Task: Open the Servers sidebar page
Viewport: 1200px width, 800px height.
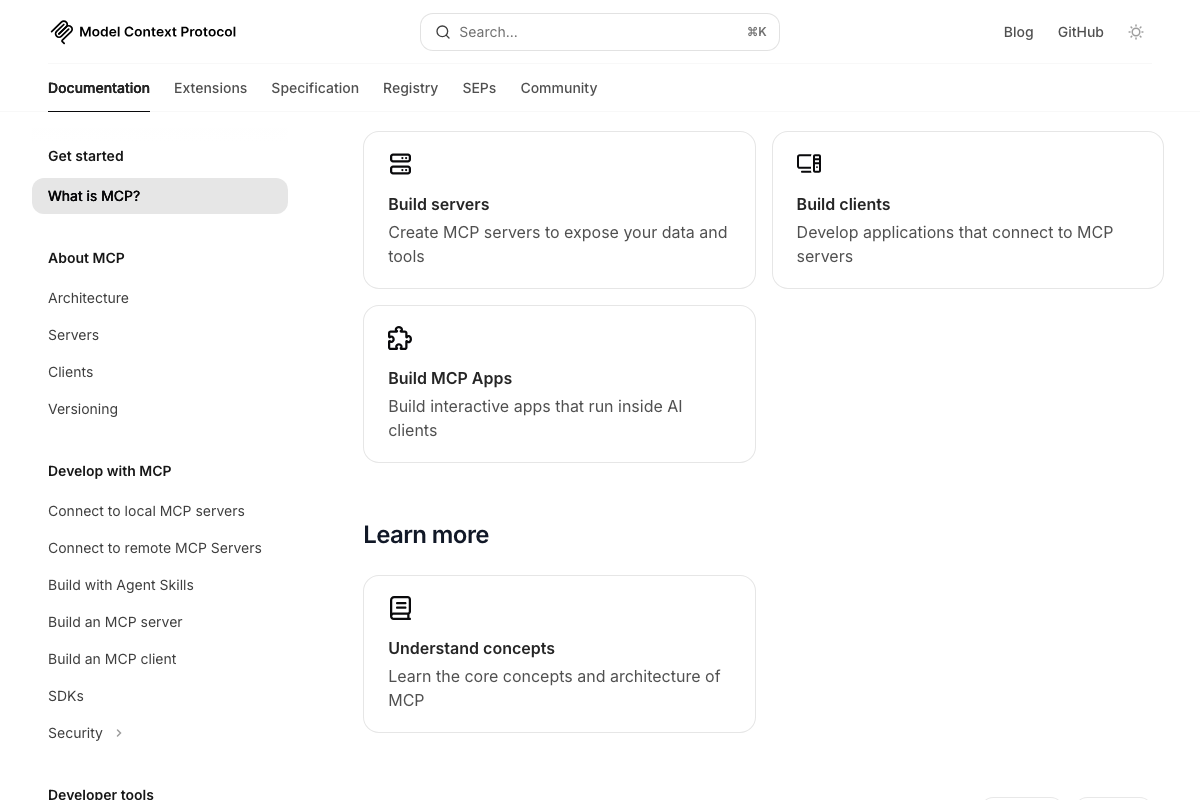Action: point(73,335)
